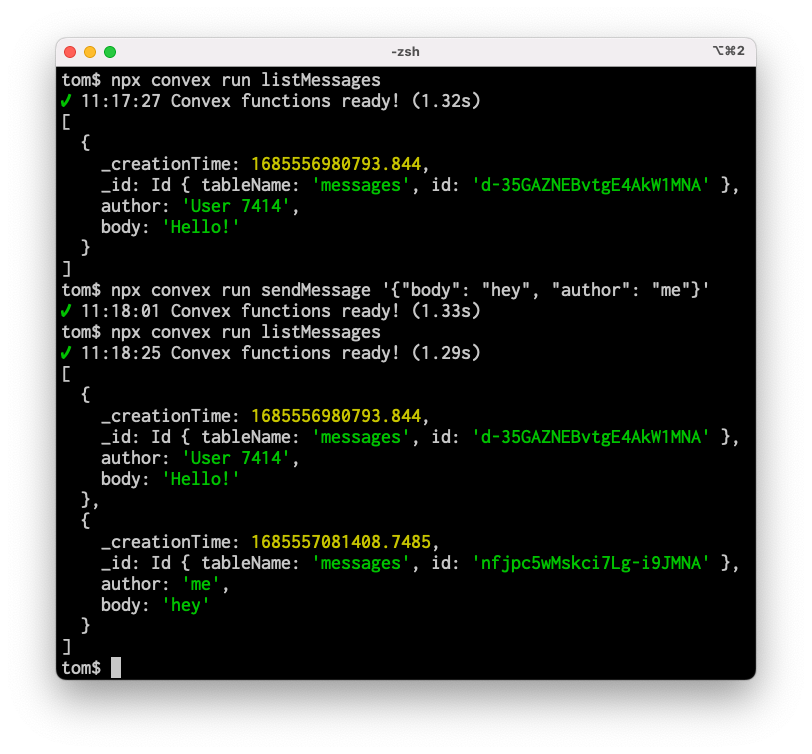Image resolution: width=812 pixels, height=754 pixels.
Task: Click the author value 'me'
Action: click(200, 584)
